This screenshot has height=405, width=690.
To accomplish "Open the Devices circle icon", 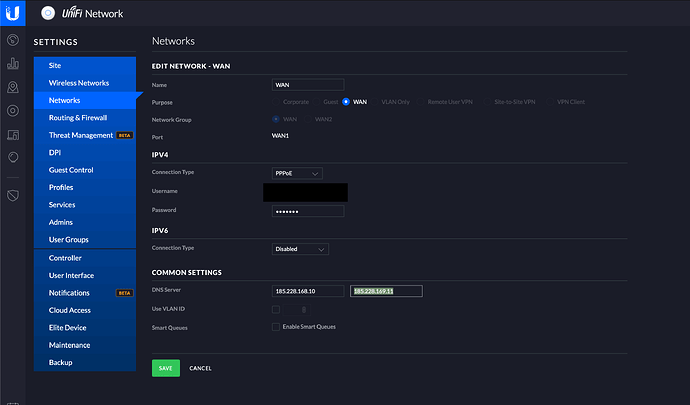I will tap(13, 110).
